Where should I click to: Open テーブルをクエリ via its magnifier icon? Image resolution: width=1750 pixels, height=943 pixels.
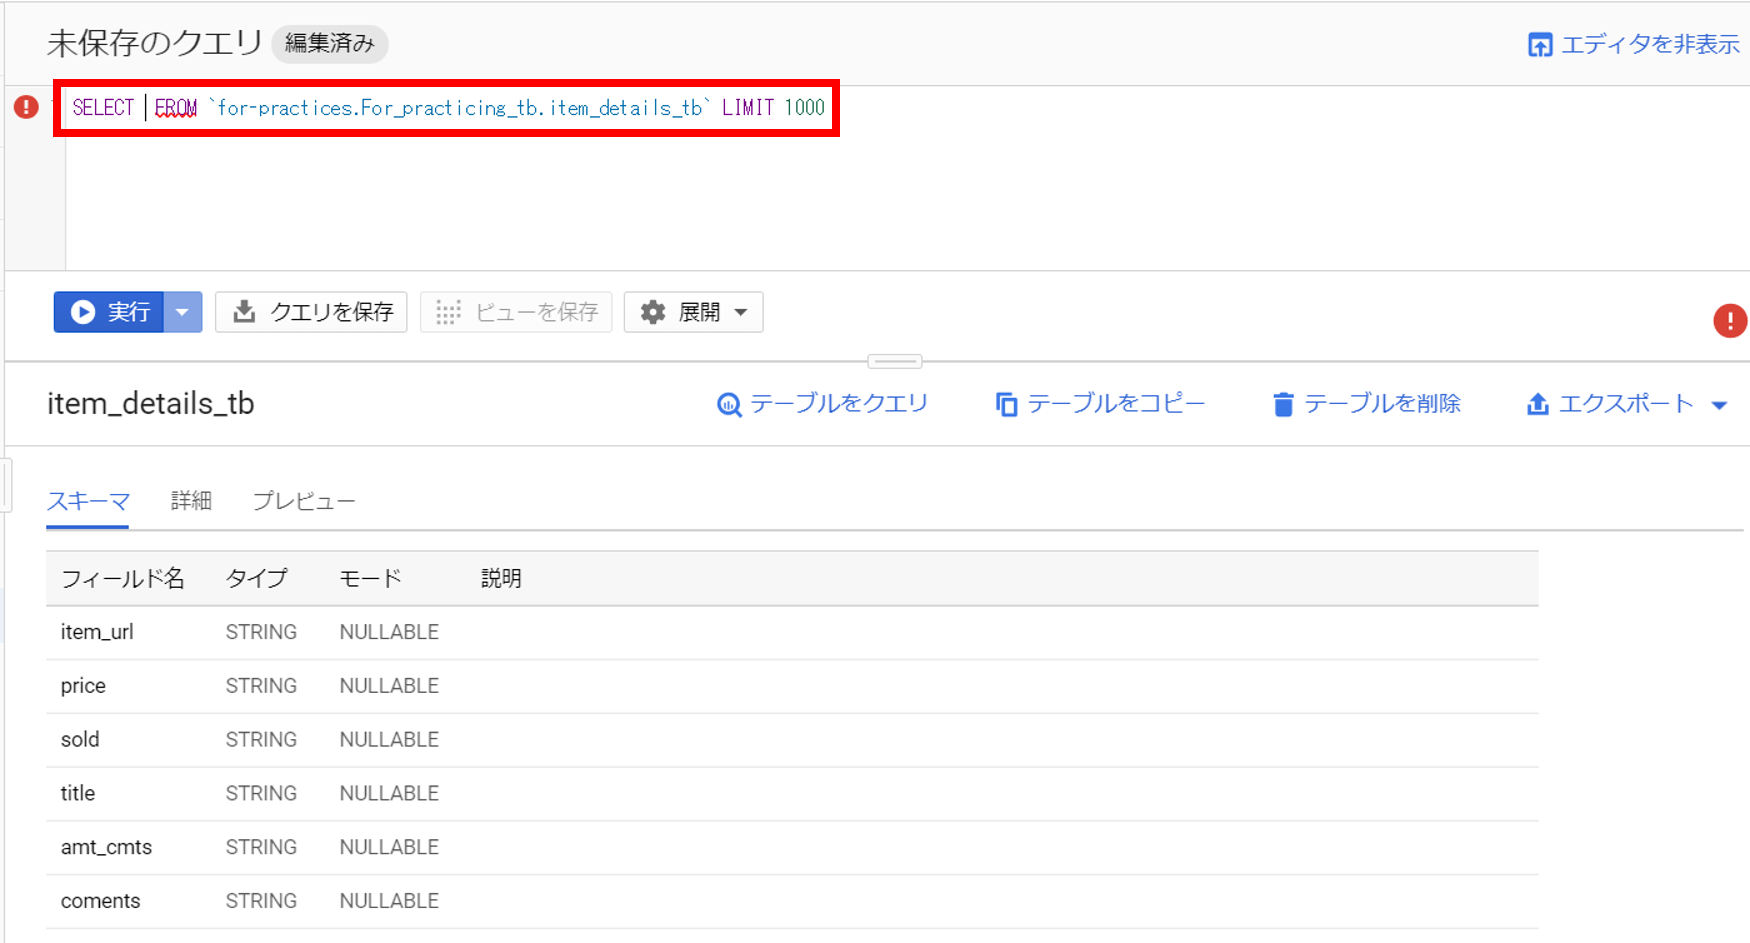tap(729, 404)
